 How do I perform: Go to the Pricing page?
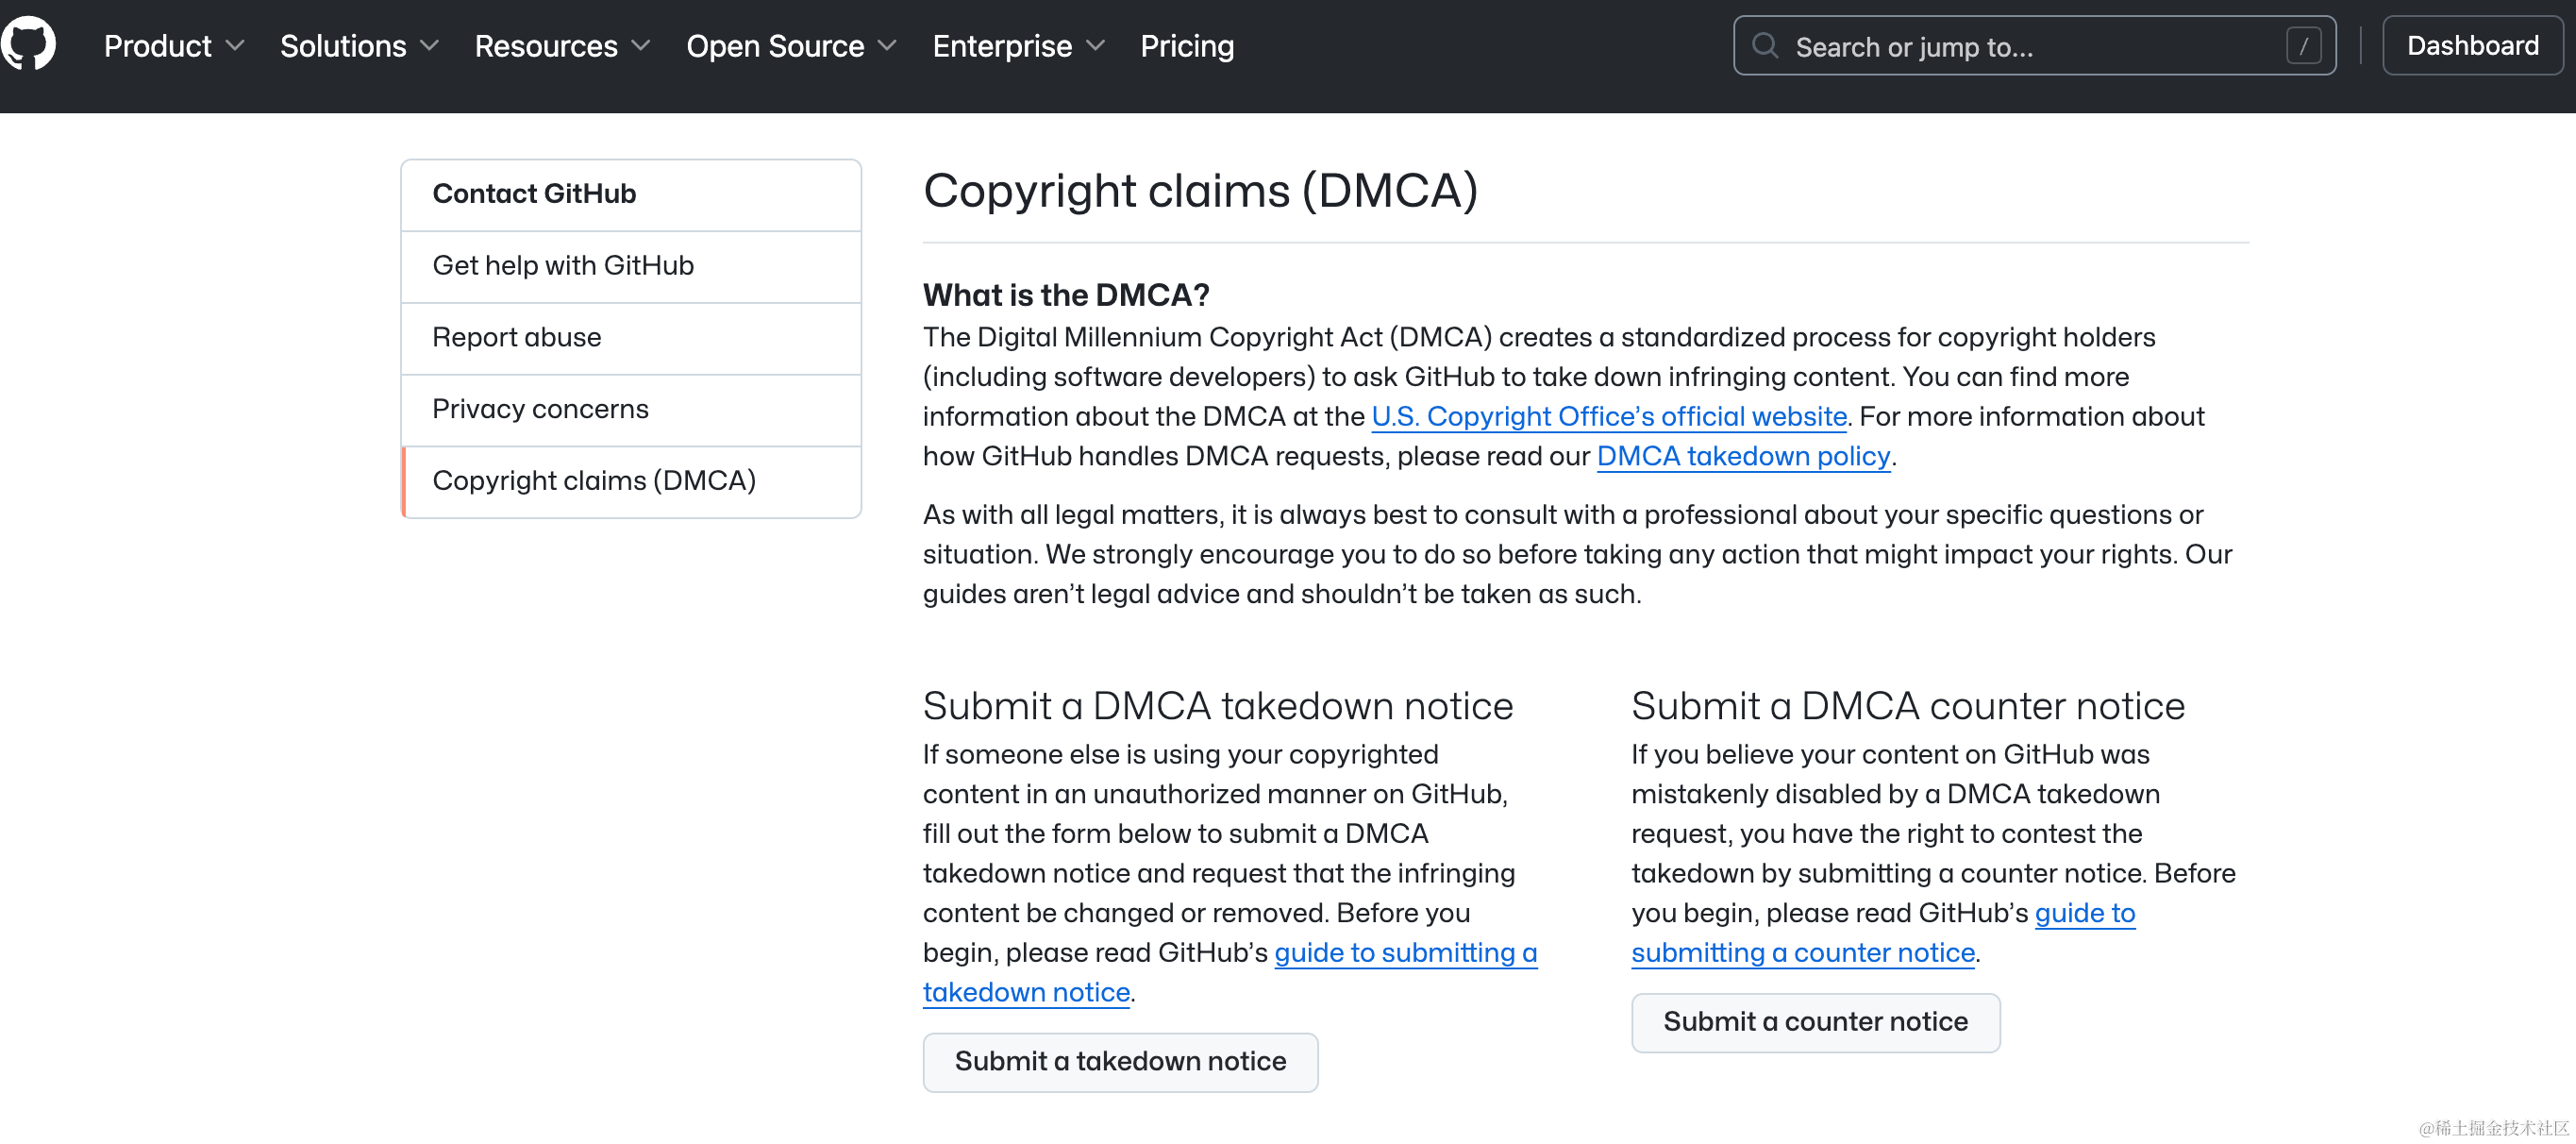click(x=1187, y=46)
